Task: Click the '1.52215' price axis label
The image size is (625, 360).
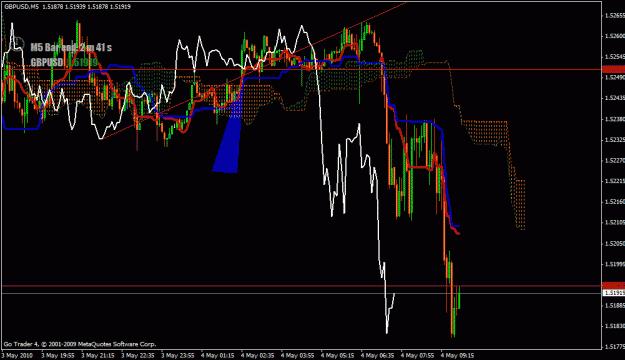Action: click(x=614, y=181)
